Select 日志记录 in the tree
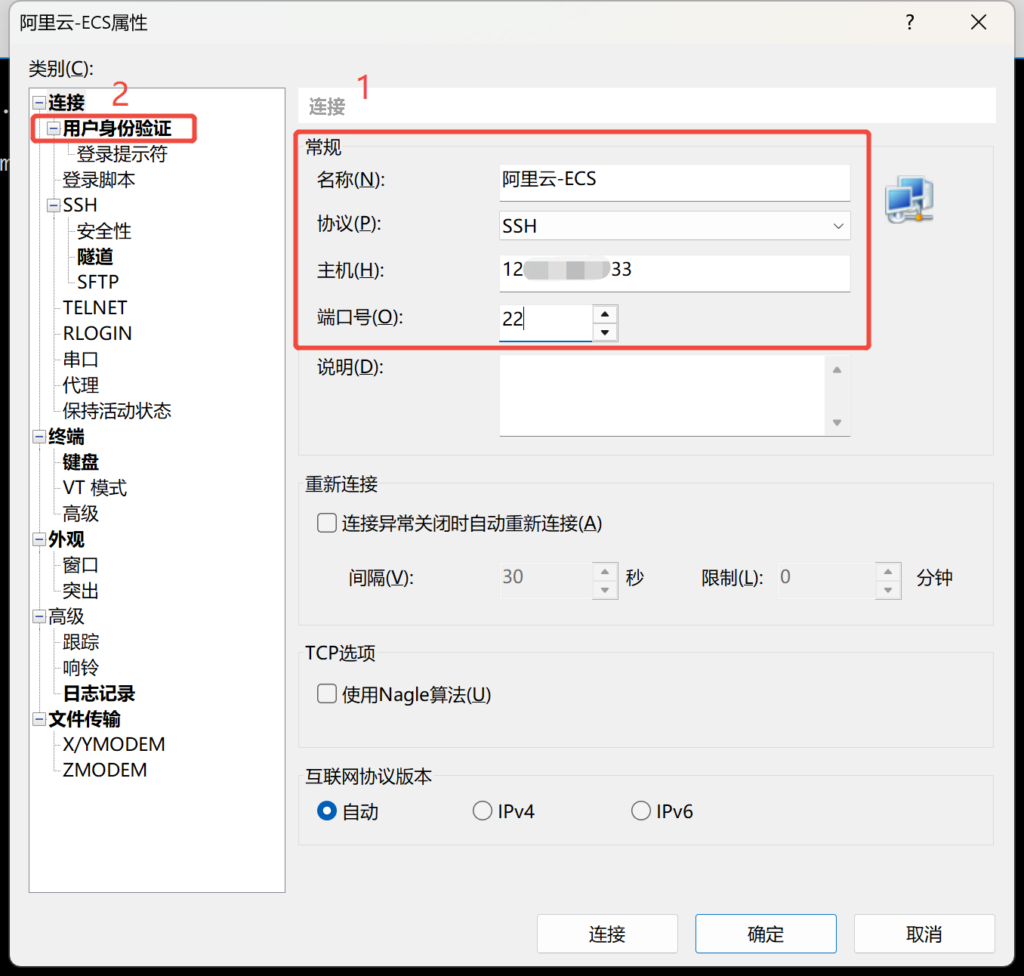Screen dimensions: 1024x976 coord(98,694)
